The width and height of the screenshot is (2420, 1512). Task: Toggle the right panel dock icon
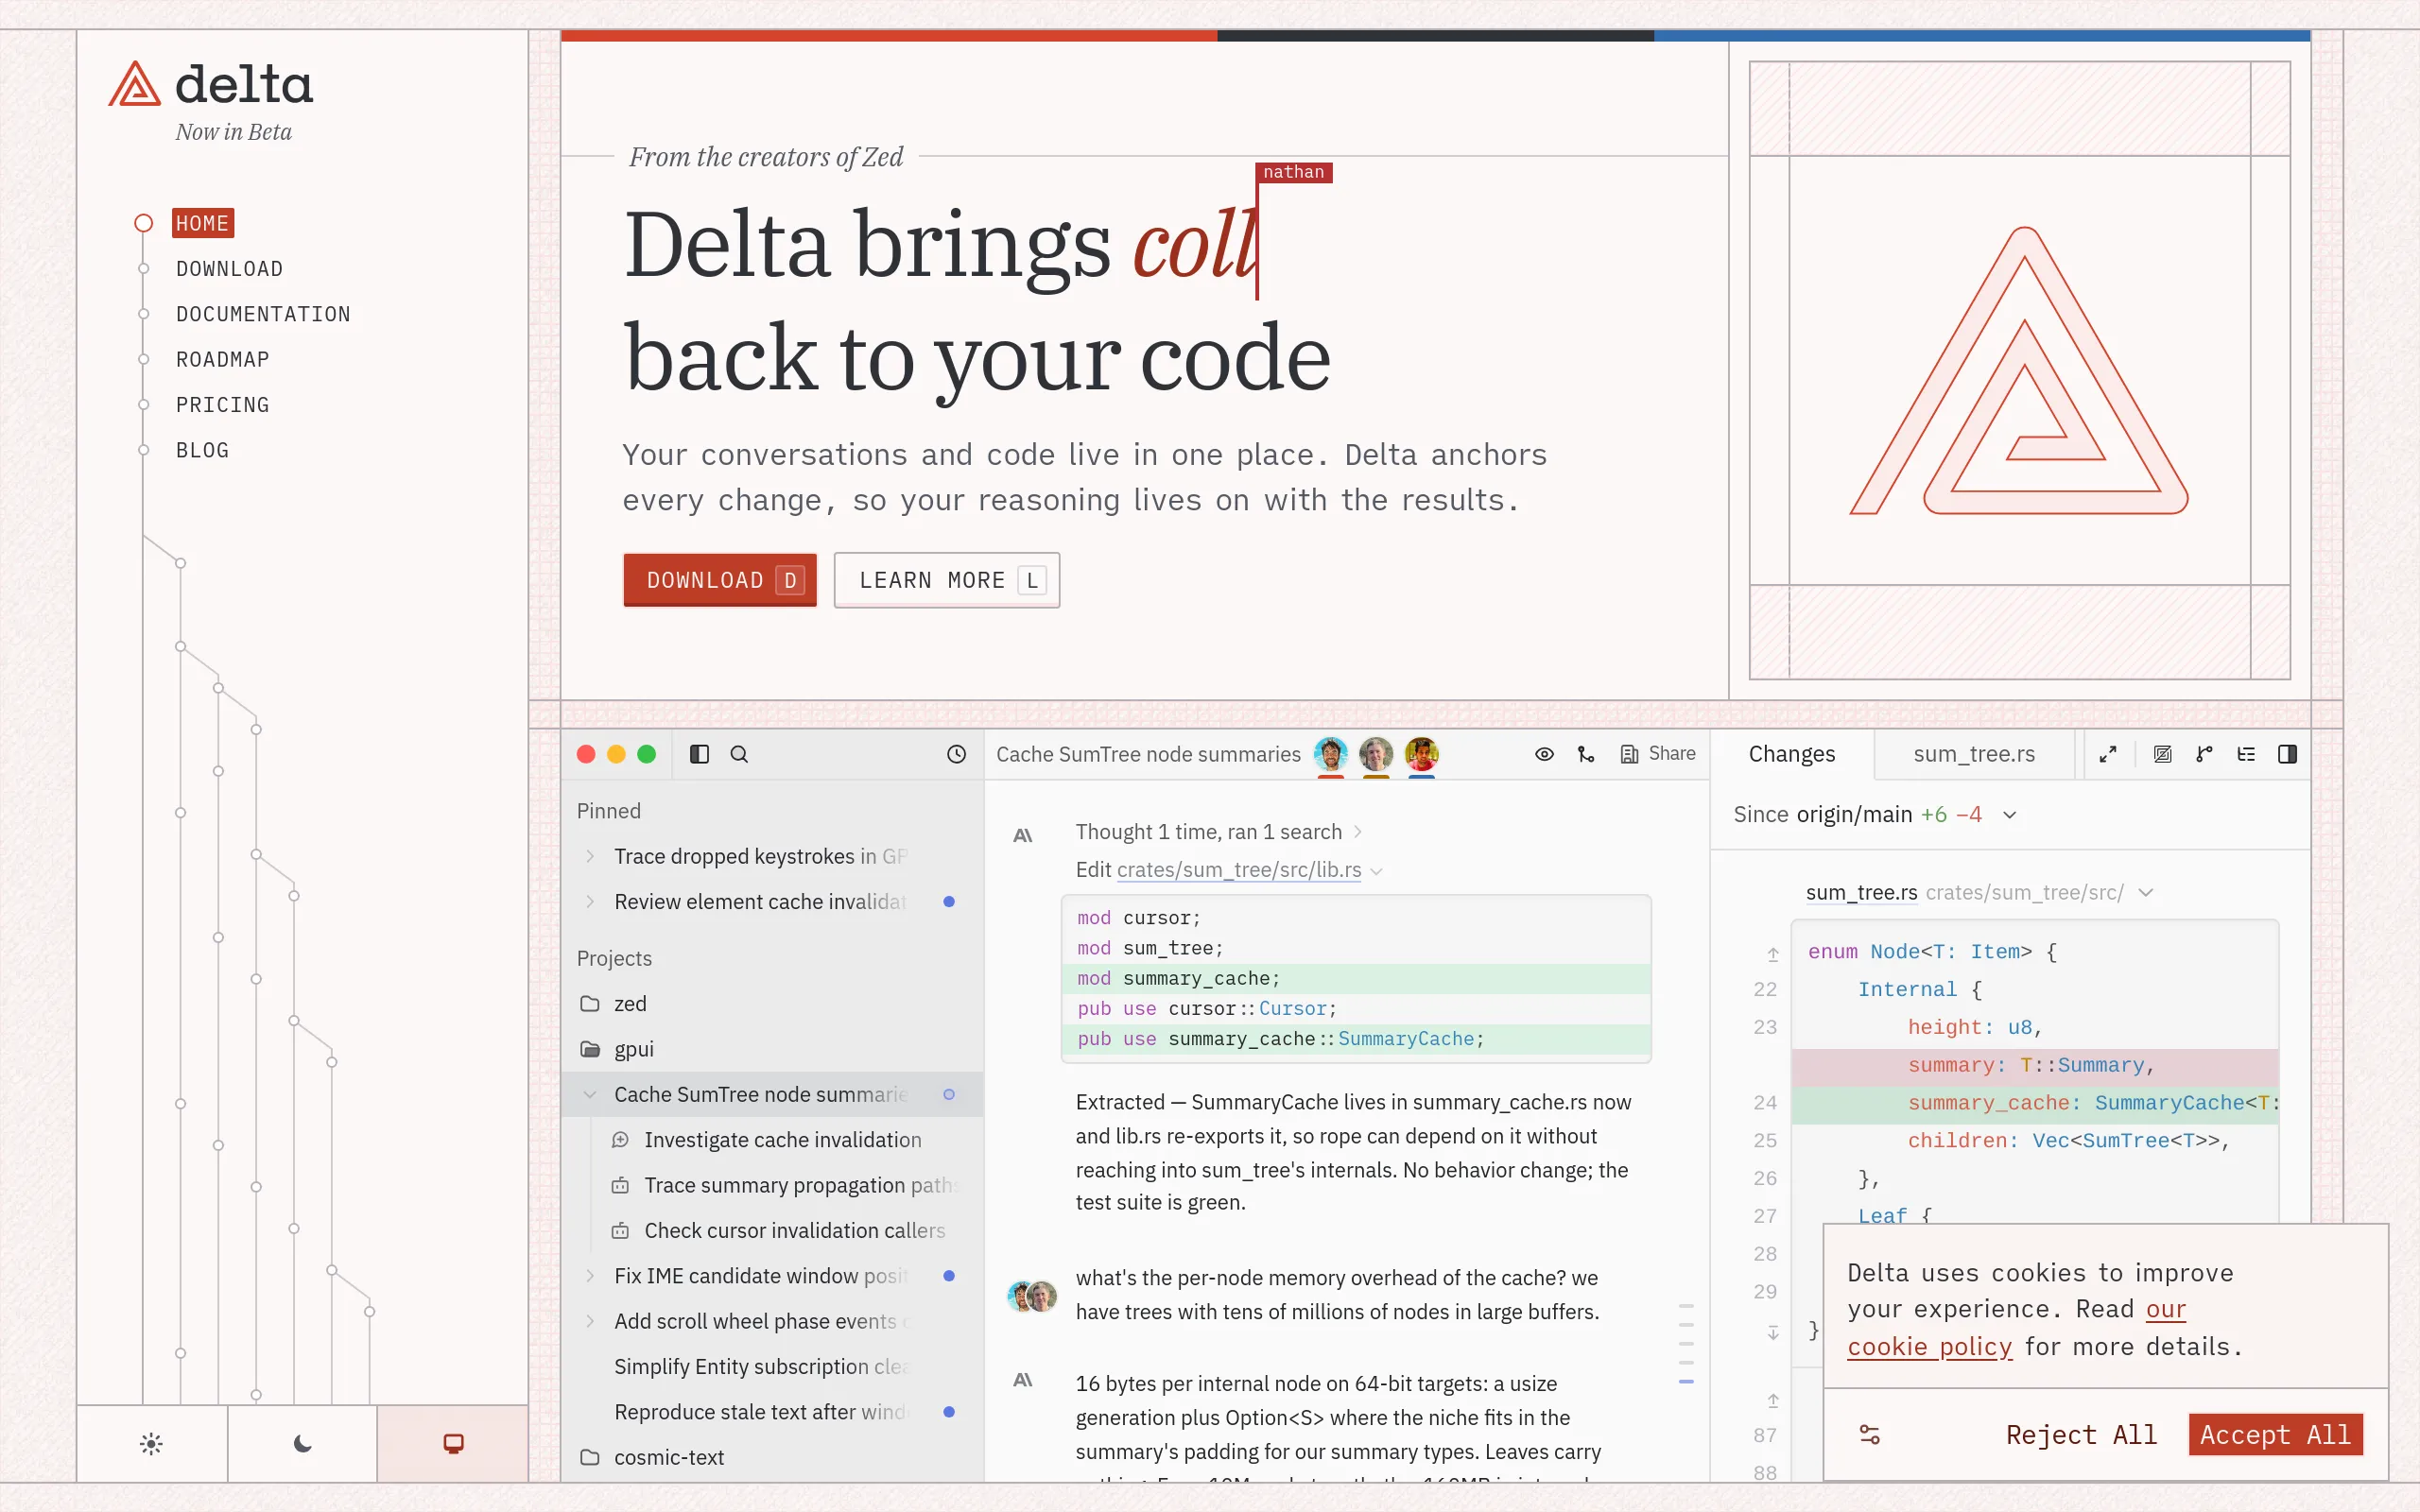click(x=2287, y=754)
